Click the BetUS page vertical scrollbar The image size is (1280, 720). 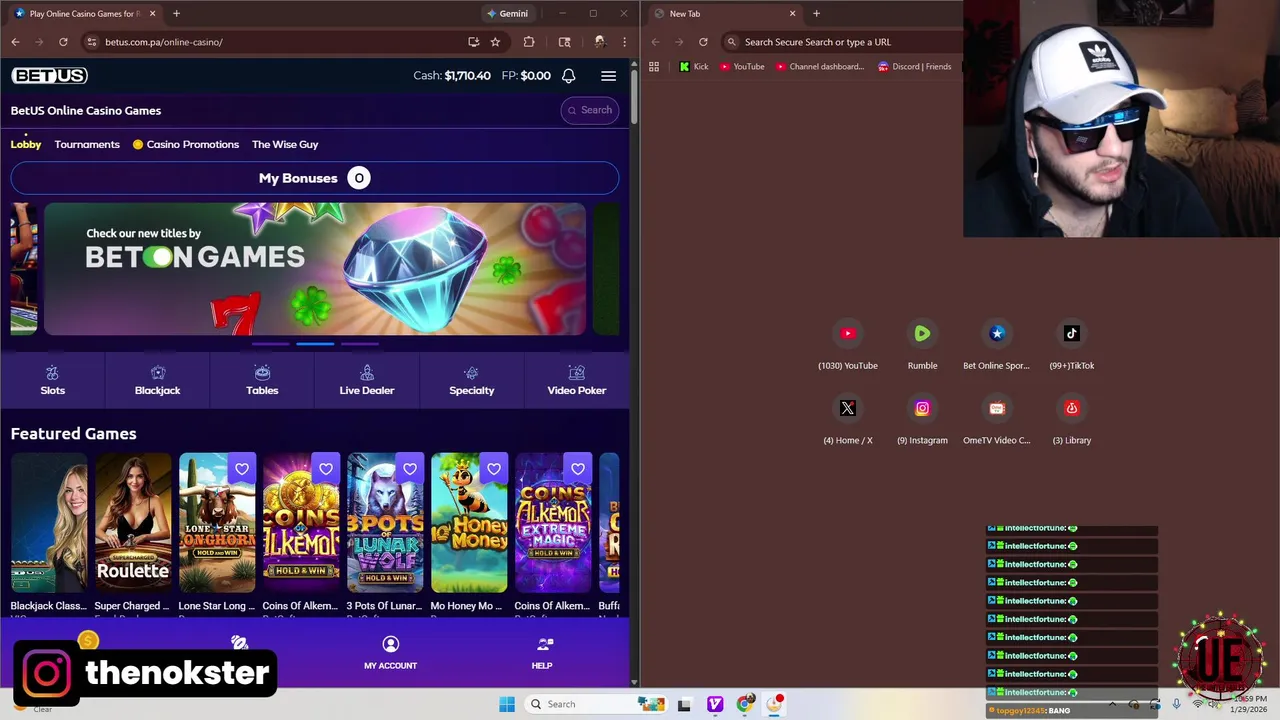634,95
